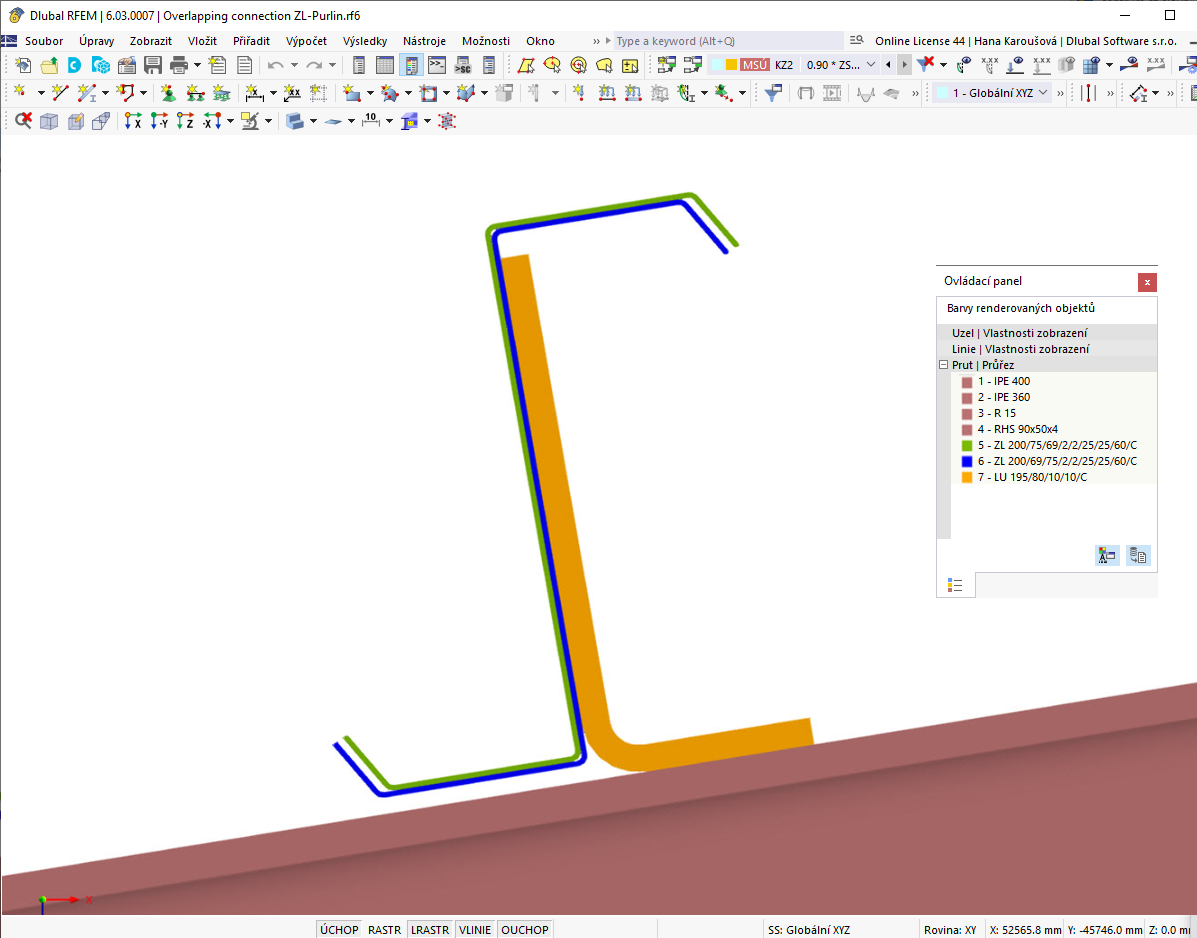Screen dimensions: 1197x938
Task: Select the new nodal support tool
Action: 168,93
